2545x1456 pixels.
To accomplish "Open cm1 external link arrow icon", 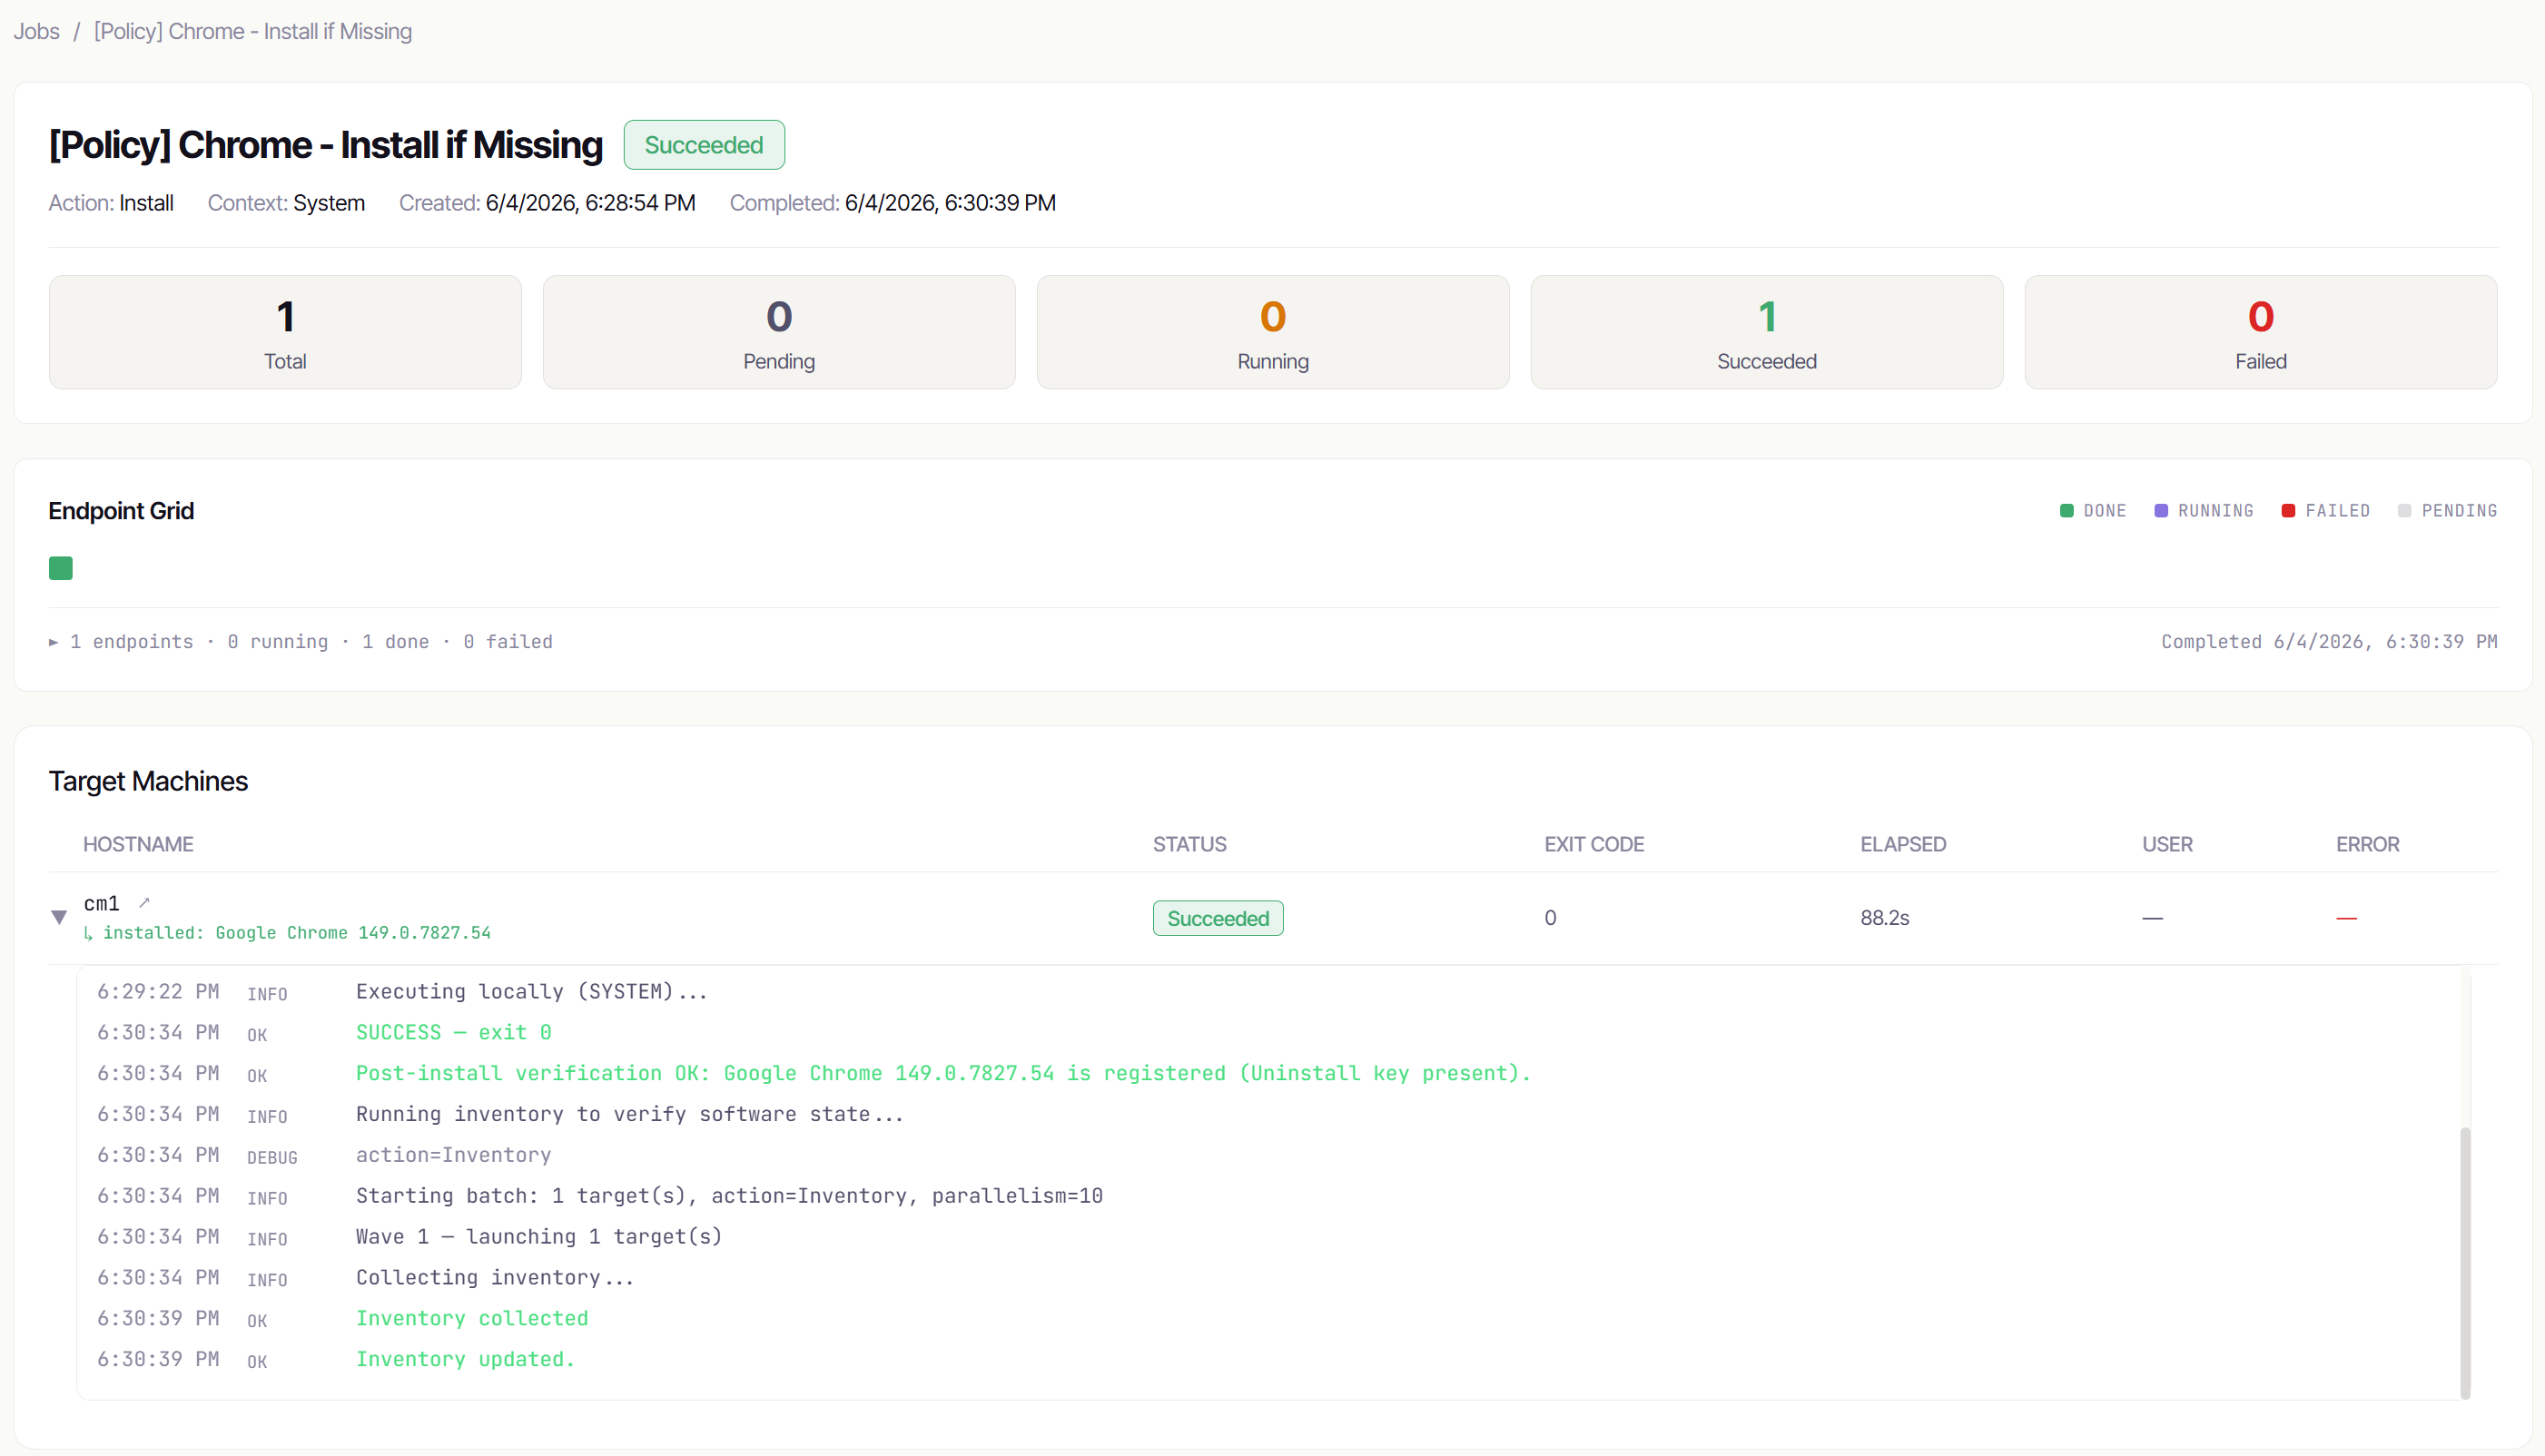I will pyautogui.click(x=144, y=903).
